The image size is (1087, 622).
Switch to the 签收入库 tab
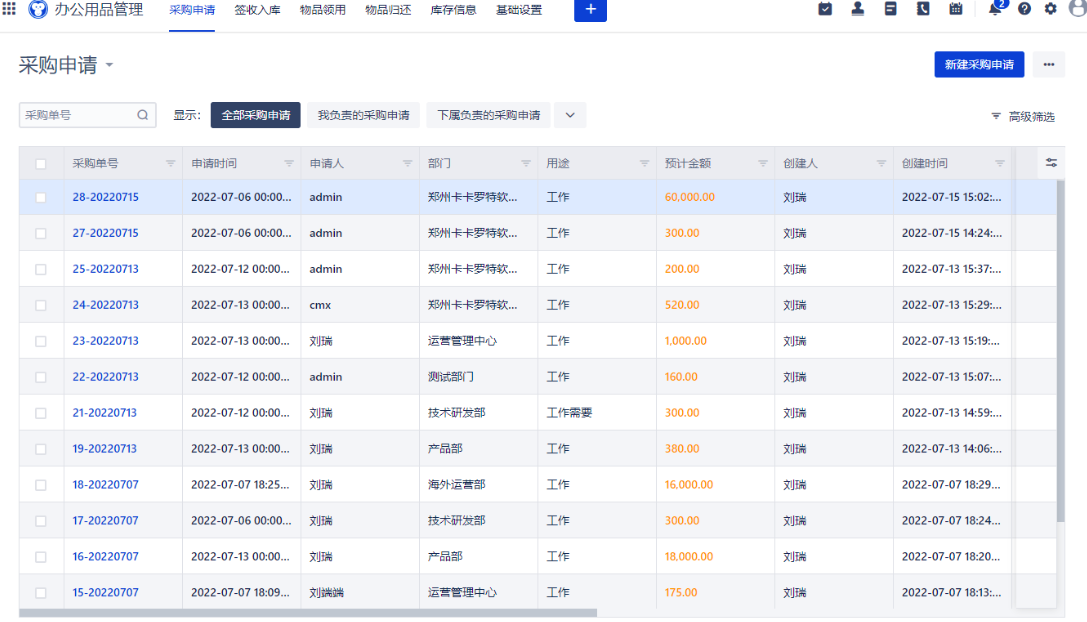click(257, 10)
